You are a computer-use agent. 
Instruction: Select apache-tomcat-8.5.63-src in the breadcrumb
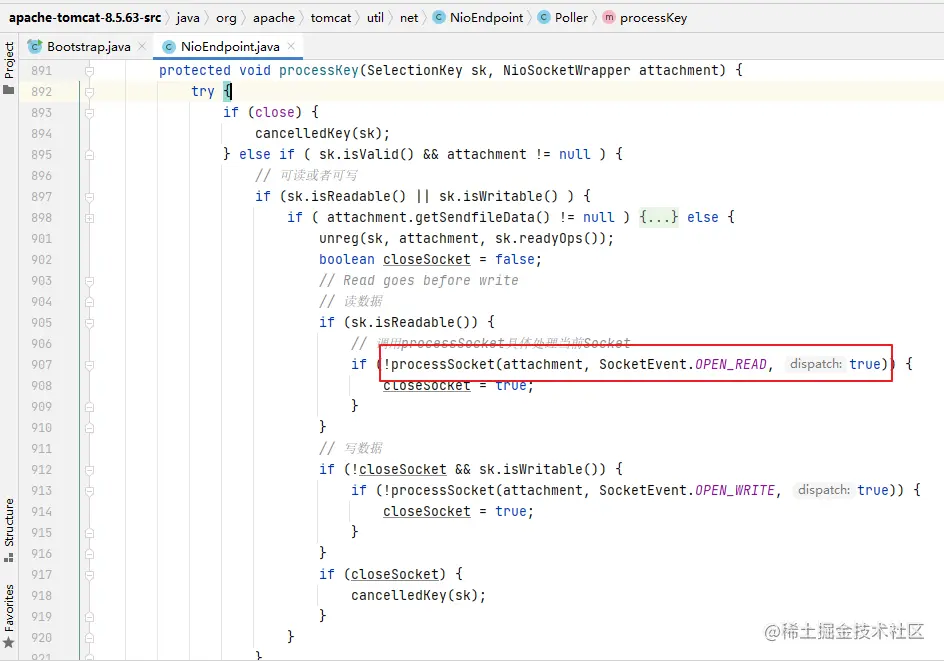coord(86,17)
